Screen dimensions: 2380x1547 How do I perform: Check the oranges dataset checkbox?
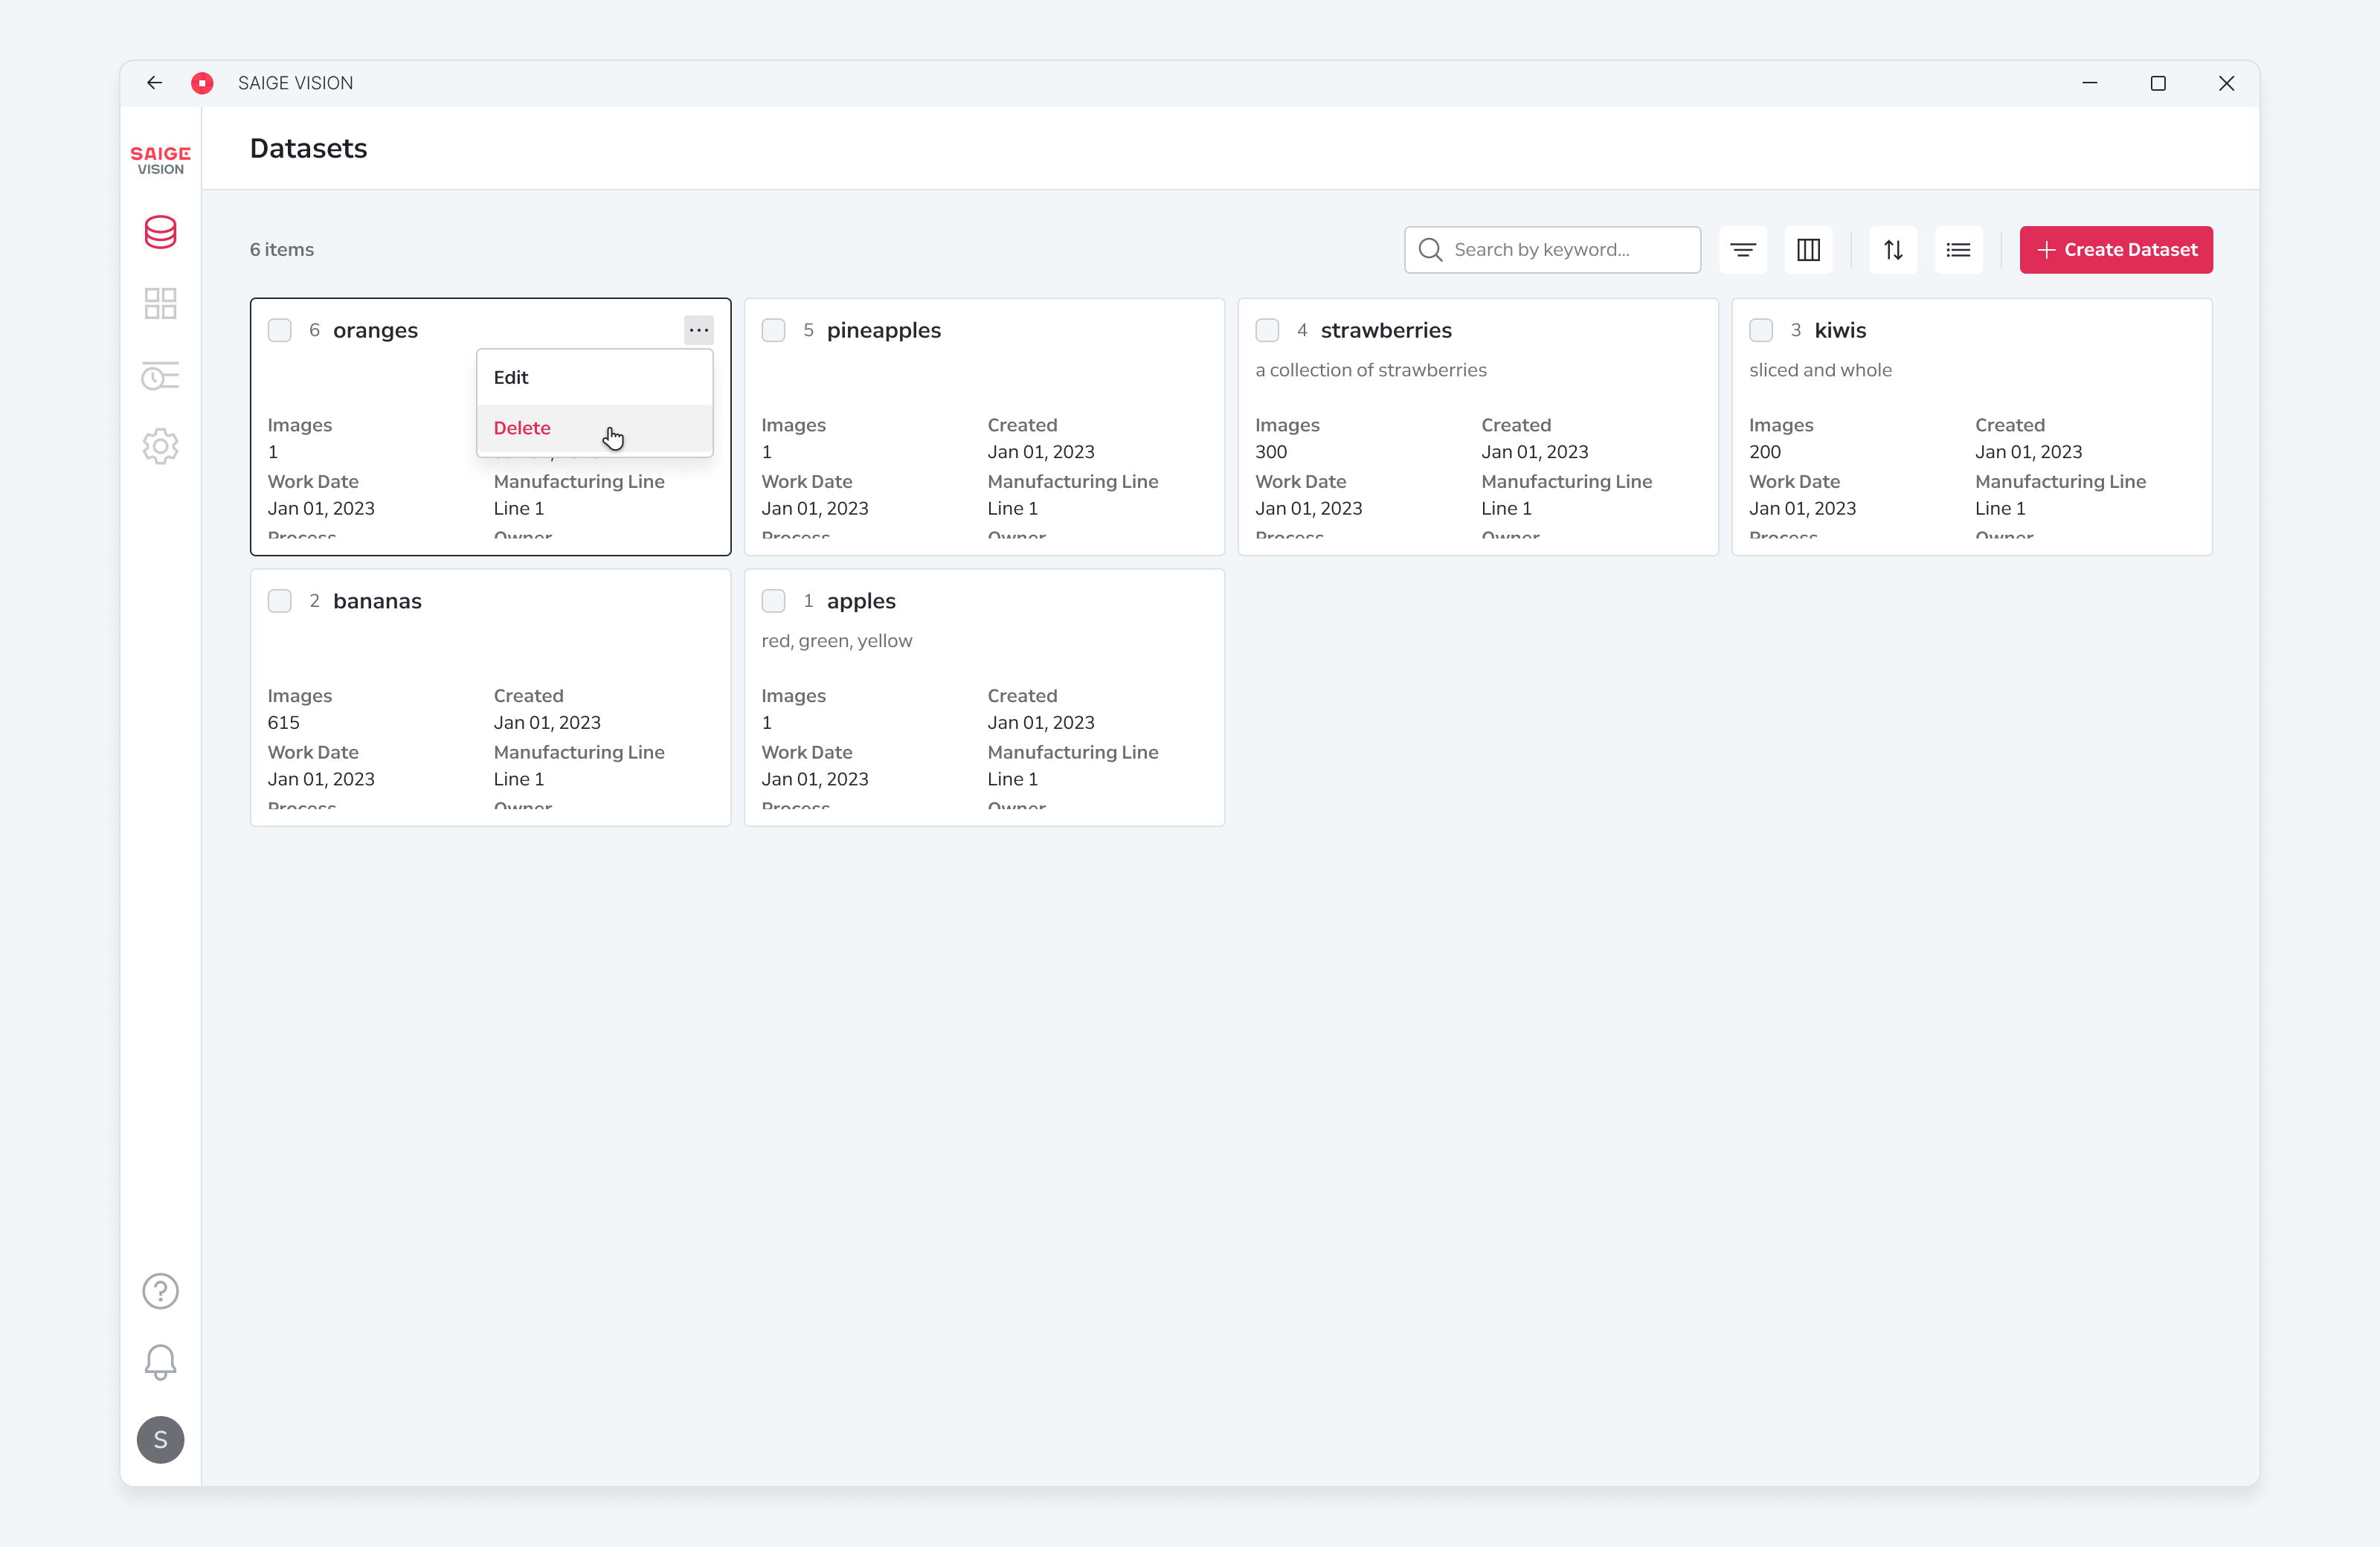(x=280, y=330)
